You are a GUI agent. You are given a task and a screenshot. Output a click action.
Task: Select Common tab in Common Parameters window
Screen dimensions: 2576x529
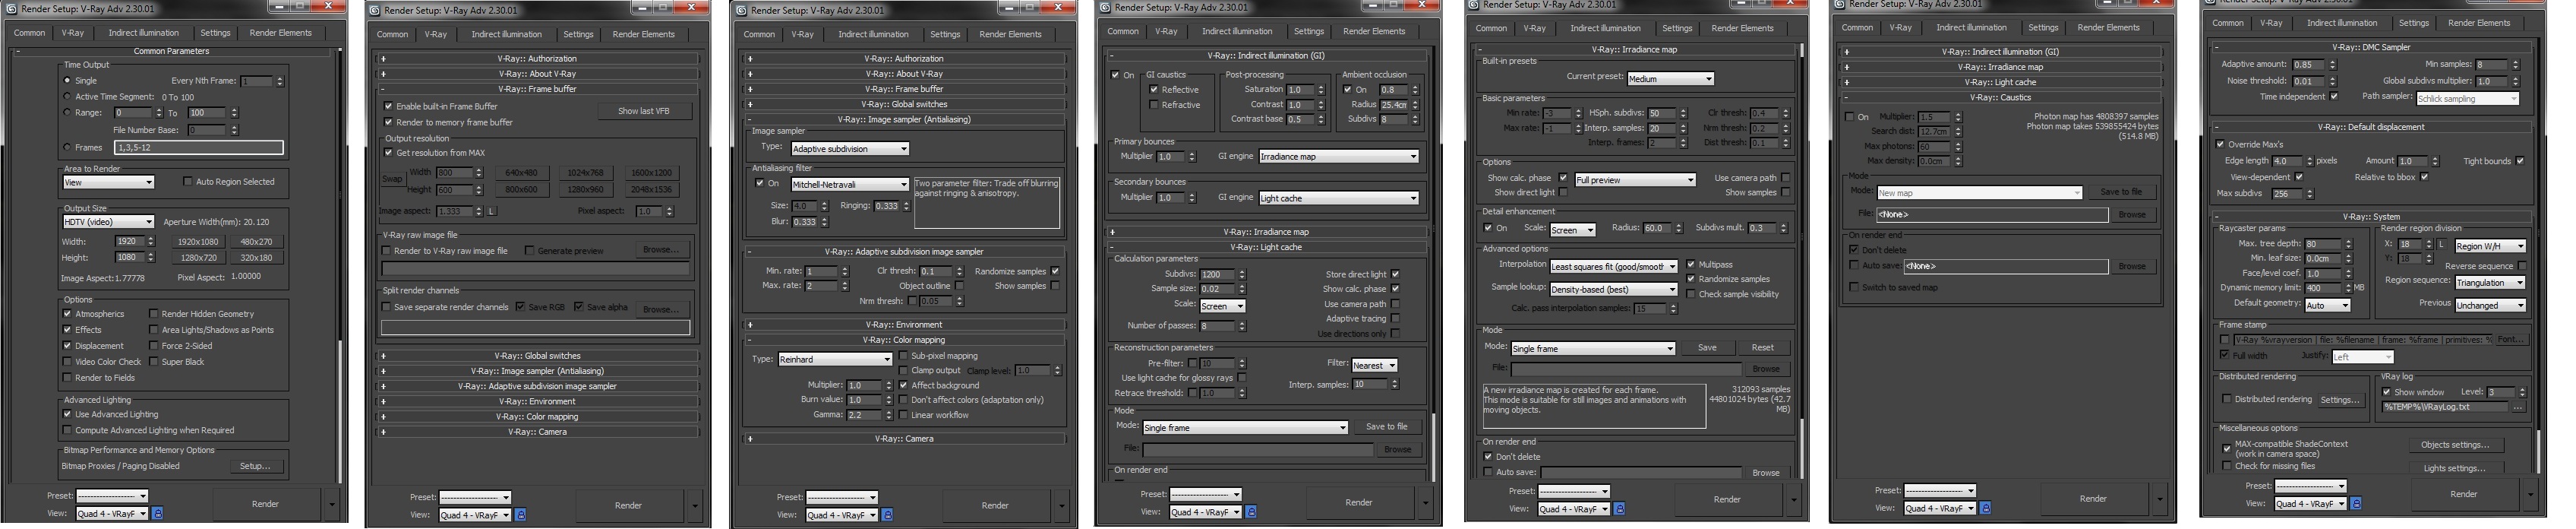(29, 32)
